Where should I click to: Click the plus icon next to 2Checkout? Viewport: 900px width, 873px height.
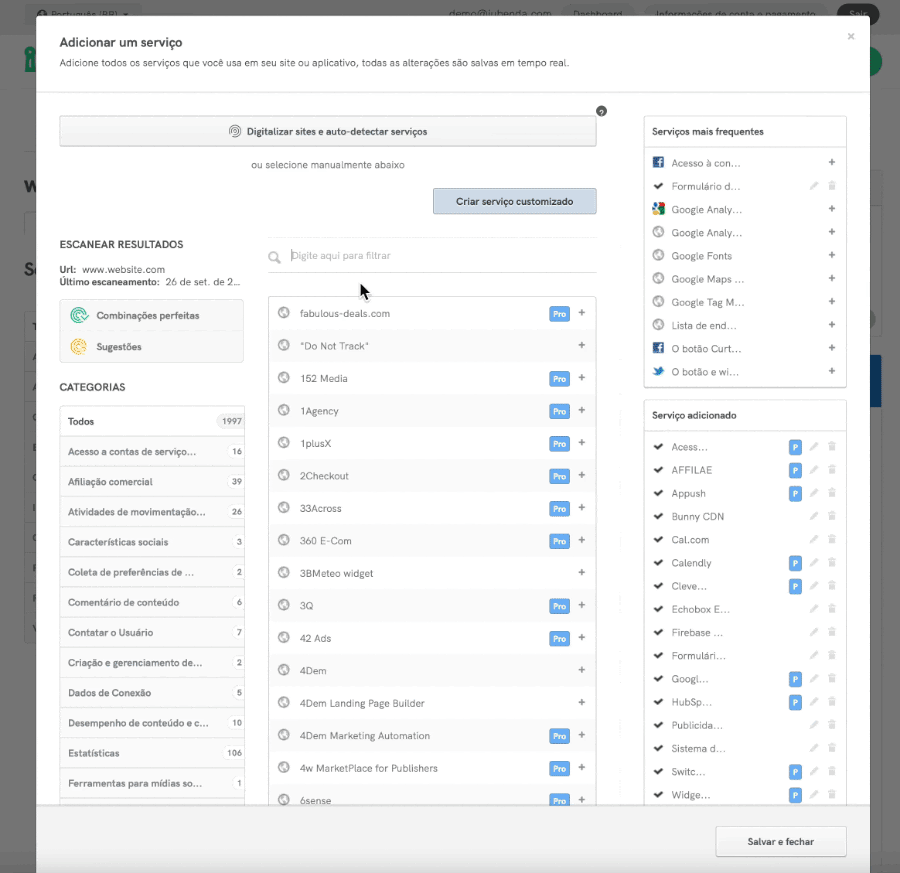[582, 476]
